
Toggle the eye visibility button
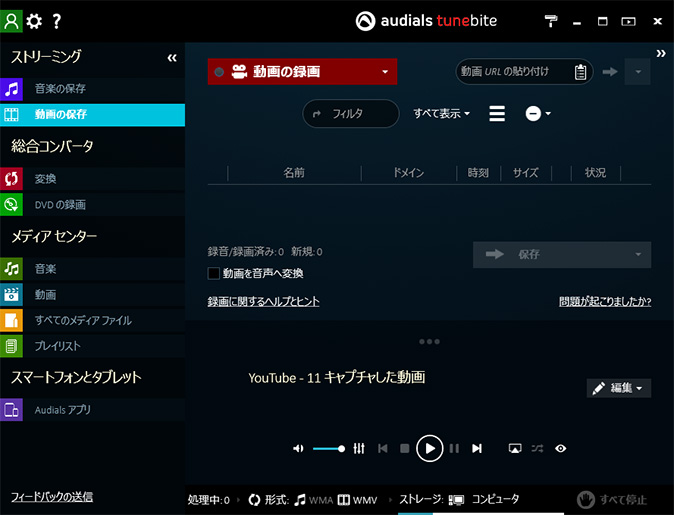pyautogui.click(x=561, y=448)
